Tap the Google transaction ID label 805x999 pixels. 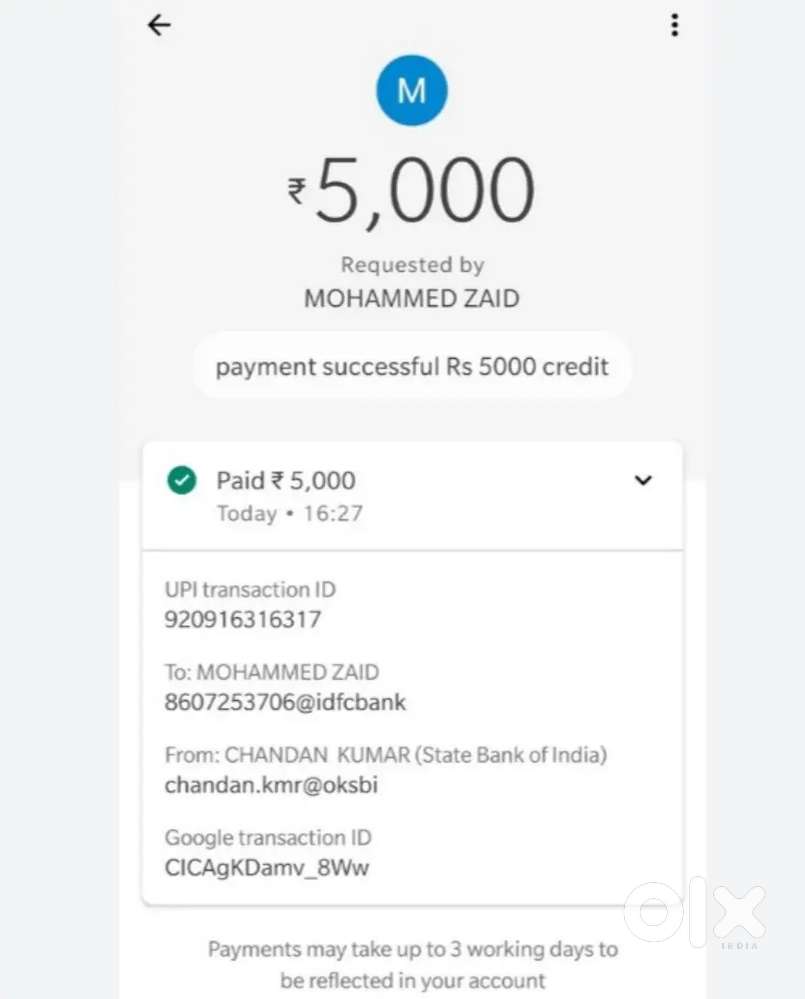click(268, 838)
